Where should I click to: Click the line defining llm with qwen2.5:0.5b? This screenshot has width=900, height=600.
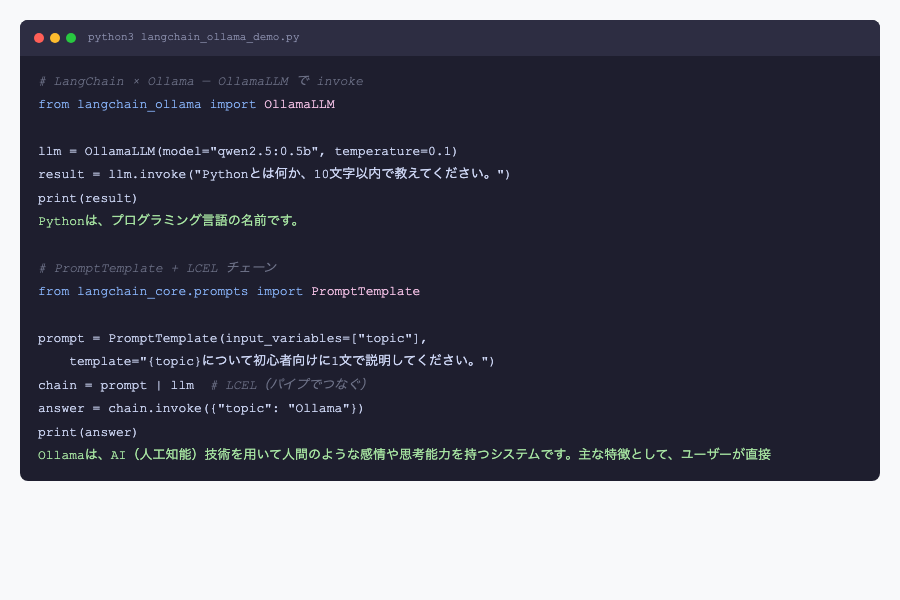[x=247, y=151]
